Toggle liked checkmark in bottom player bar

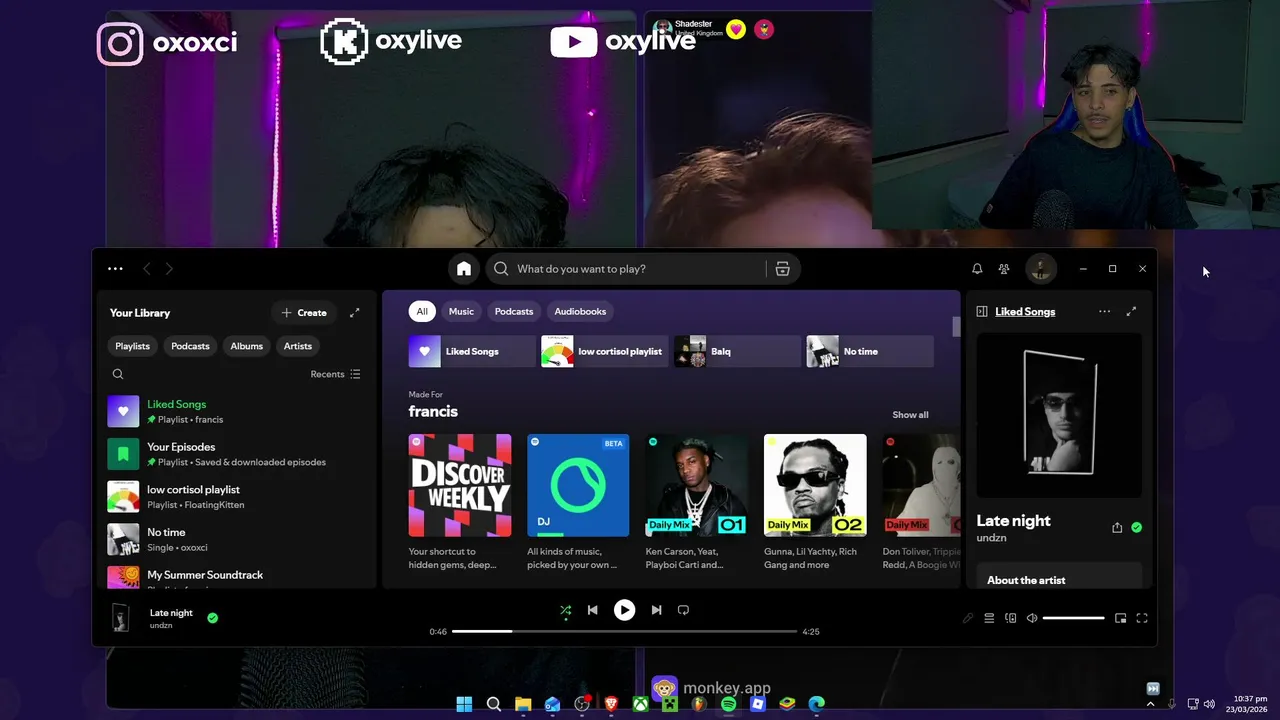click(x=212, y=618)
